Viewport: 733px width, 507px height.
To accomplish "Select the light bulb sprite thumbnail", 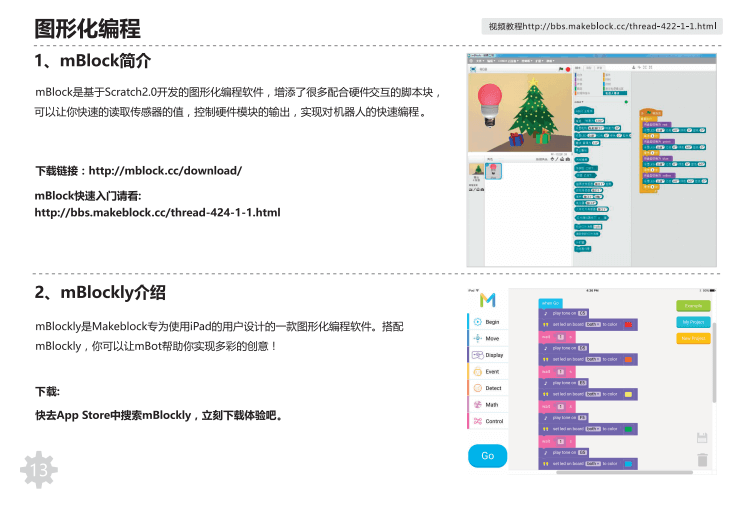I will (493, 171).
